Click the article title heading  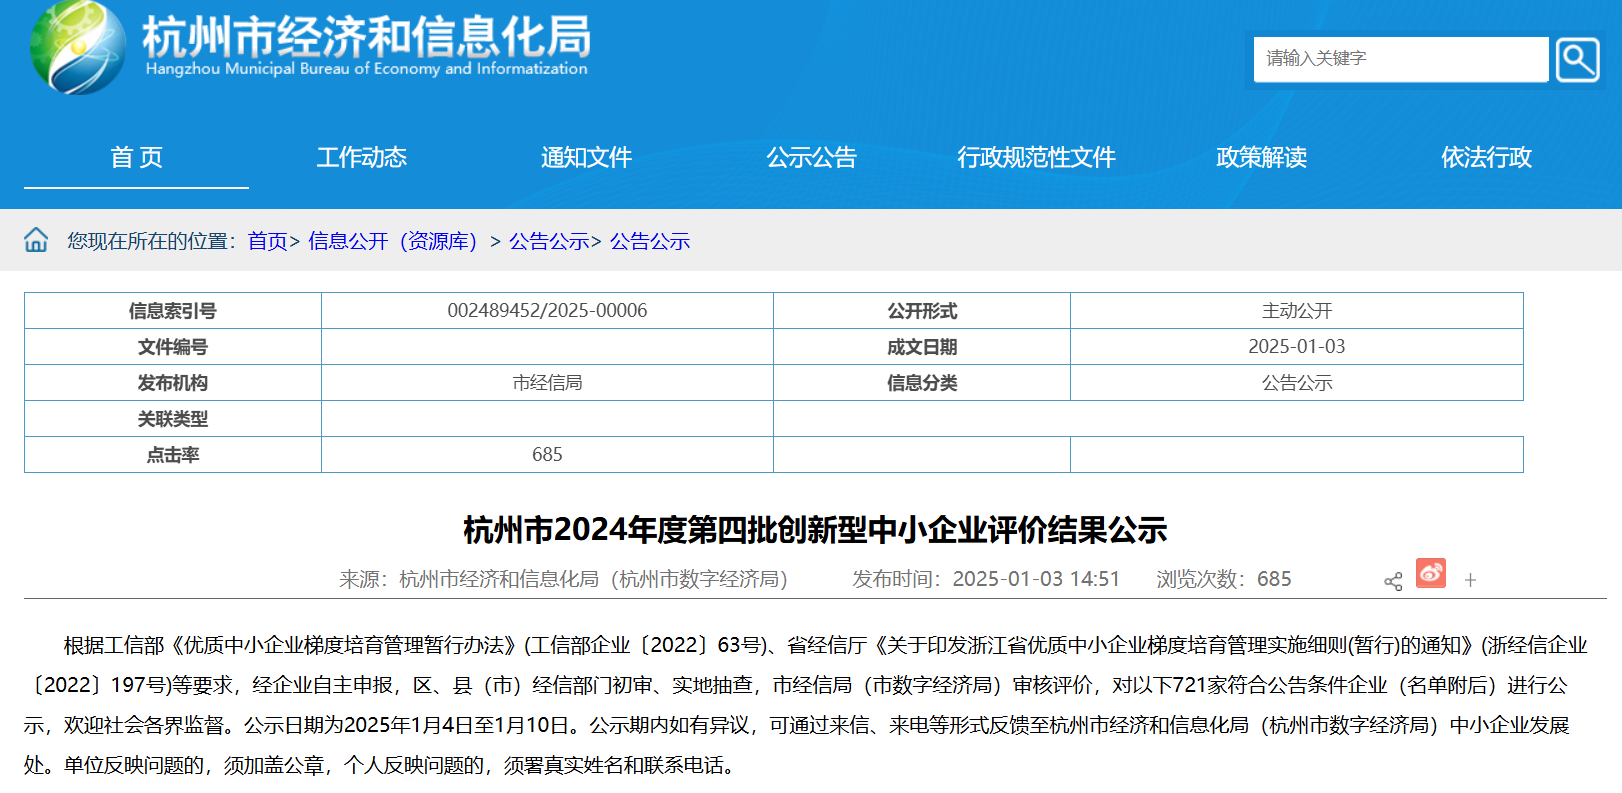815,529
